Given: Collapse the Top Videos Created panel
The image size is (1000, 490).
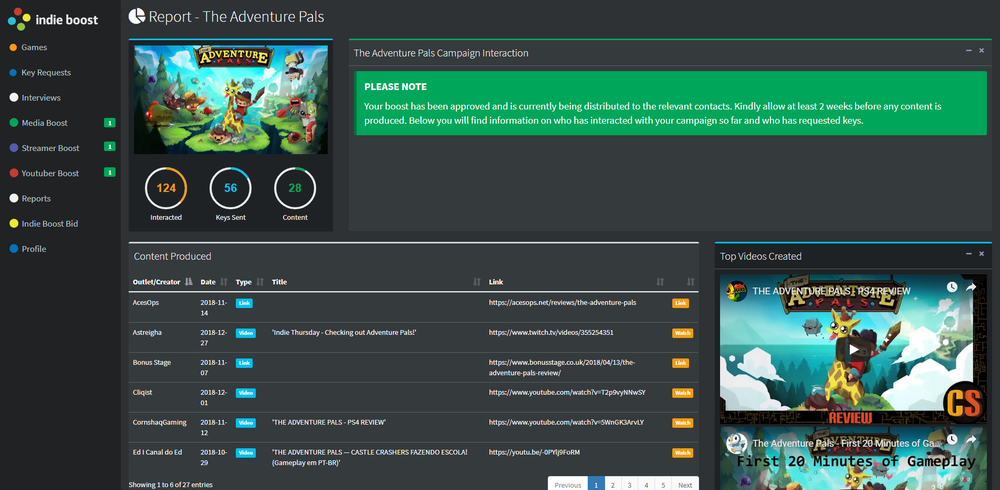Looking at the screenshot, I should 969,254.
